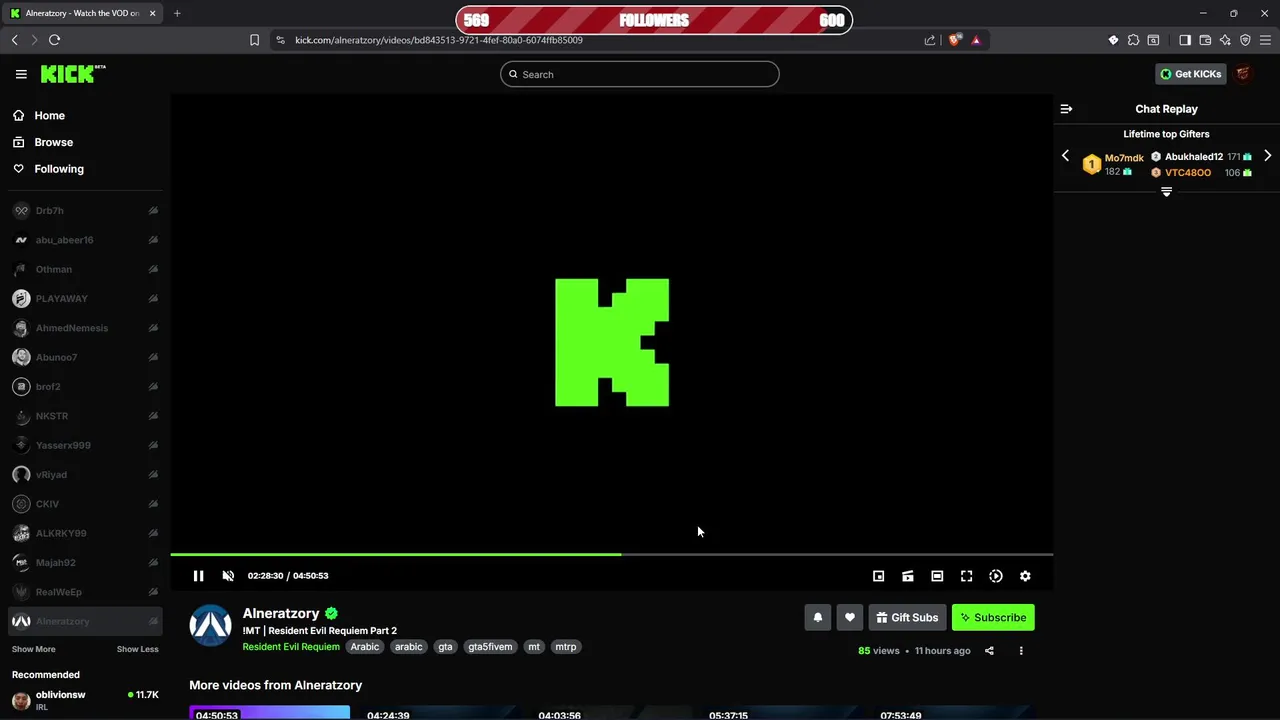Enter fullscreen mode in the player
This screenshot has height=720, width=1280.
click(x=966, y=576)
